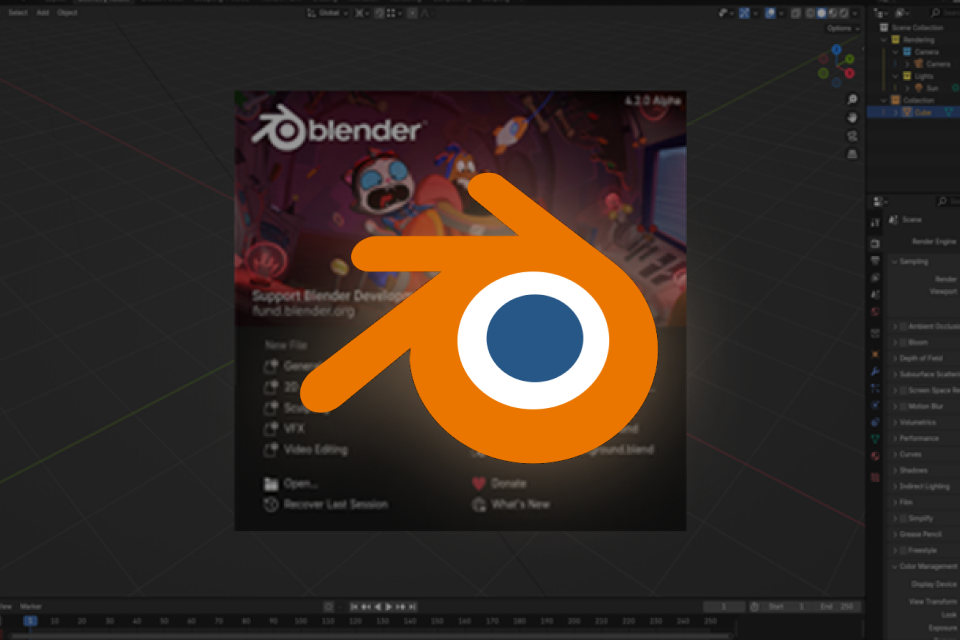Open the Object Constraints properties tab
960x640 pixels.
tap(876, 422)
